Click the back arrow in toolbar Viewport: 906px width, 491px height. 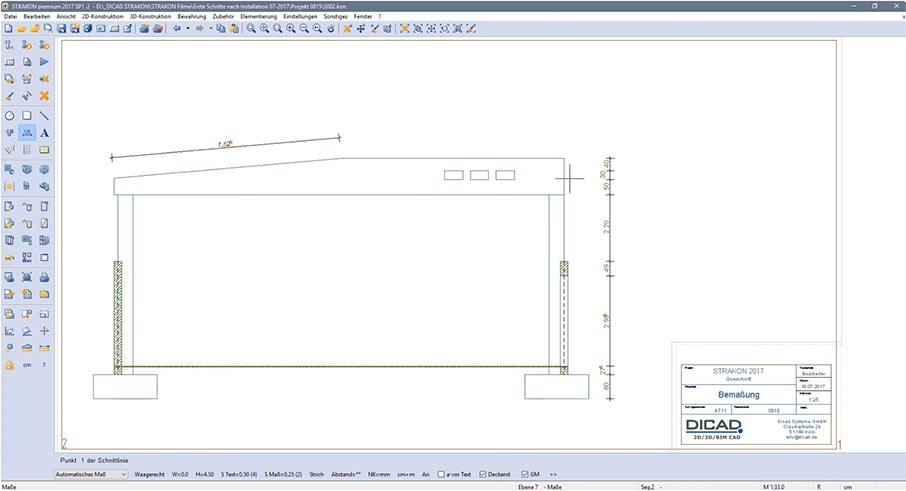(176, 29)
